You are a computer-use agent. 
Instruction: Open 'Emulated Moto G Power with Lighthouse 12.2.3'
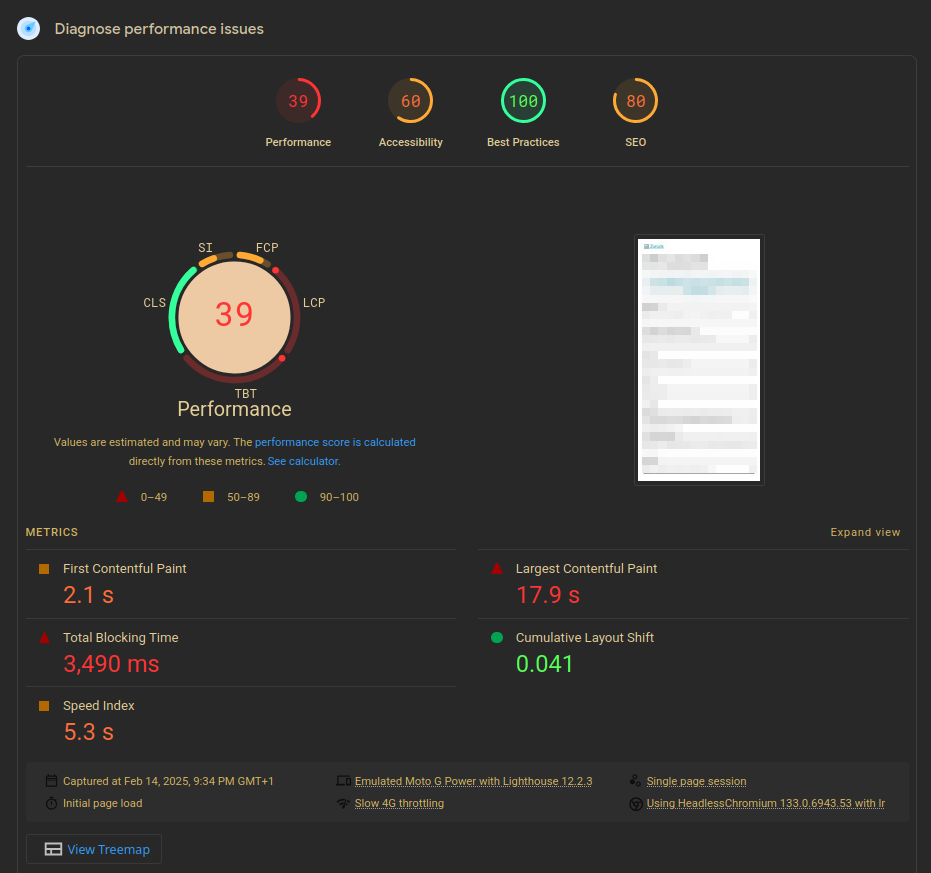[473, 782]
